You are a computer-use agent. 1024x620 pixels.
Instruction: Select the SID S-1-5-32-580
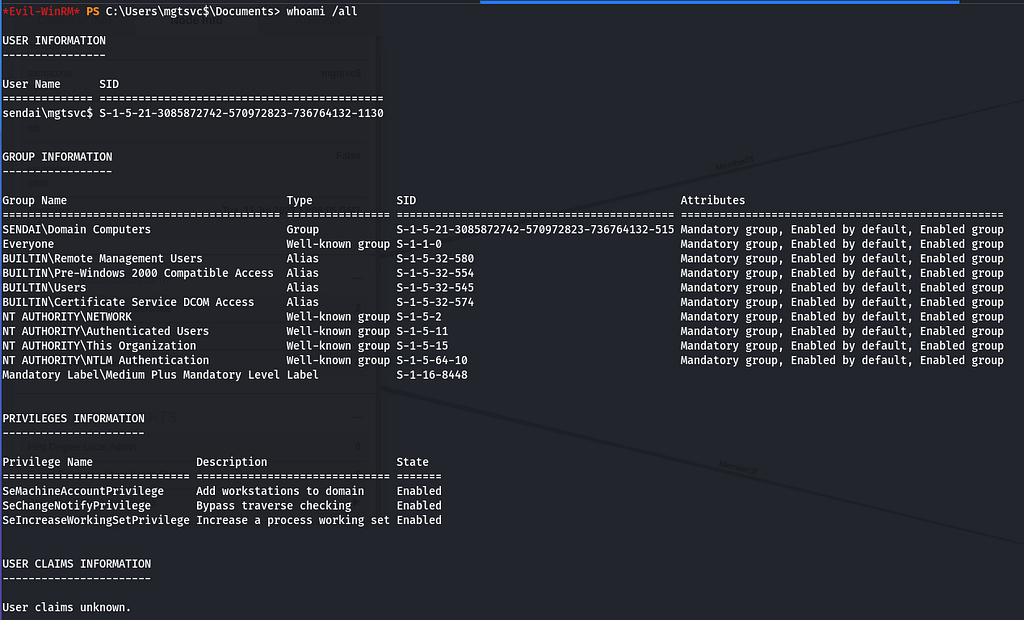[x=435, y=259]
